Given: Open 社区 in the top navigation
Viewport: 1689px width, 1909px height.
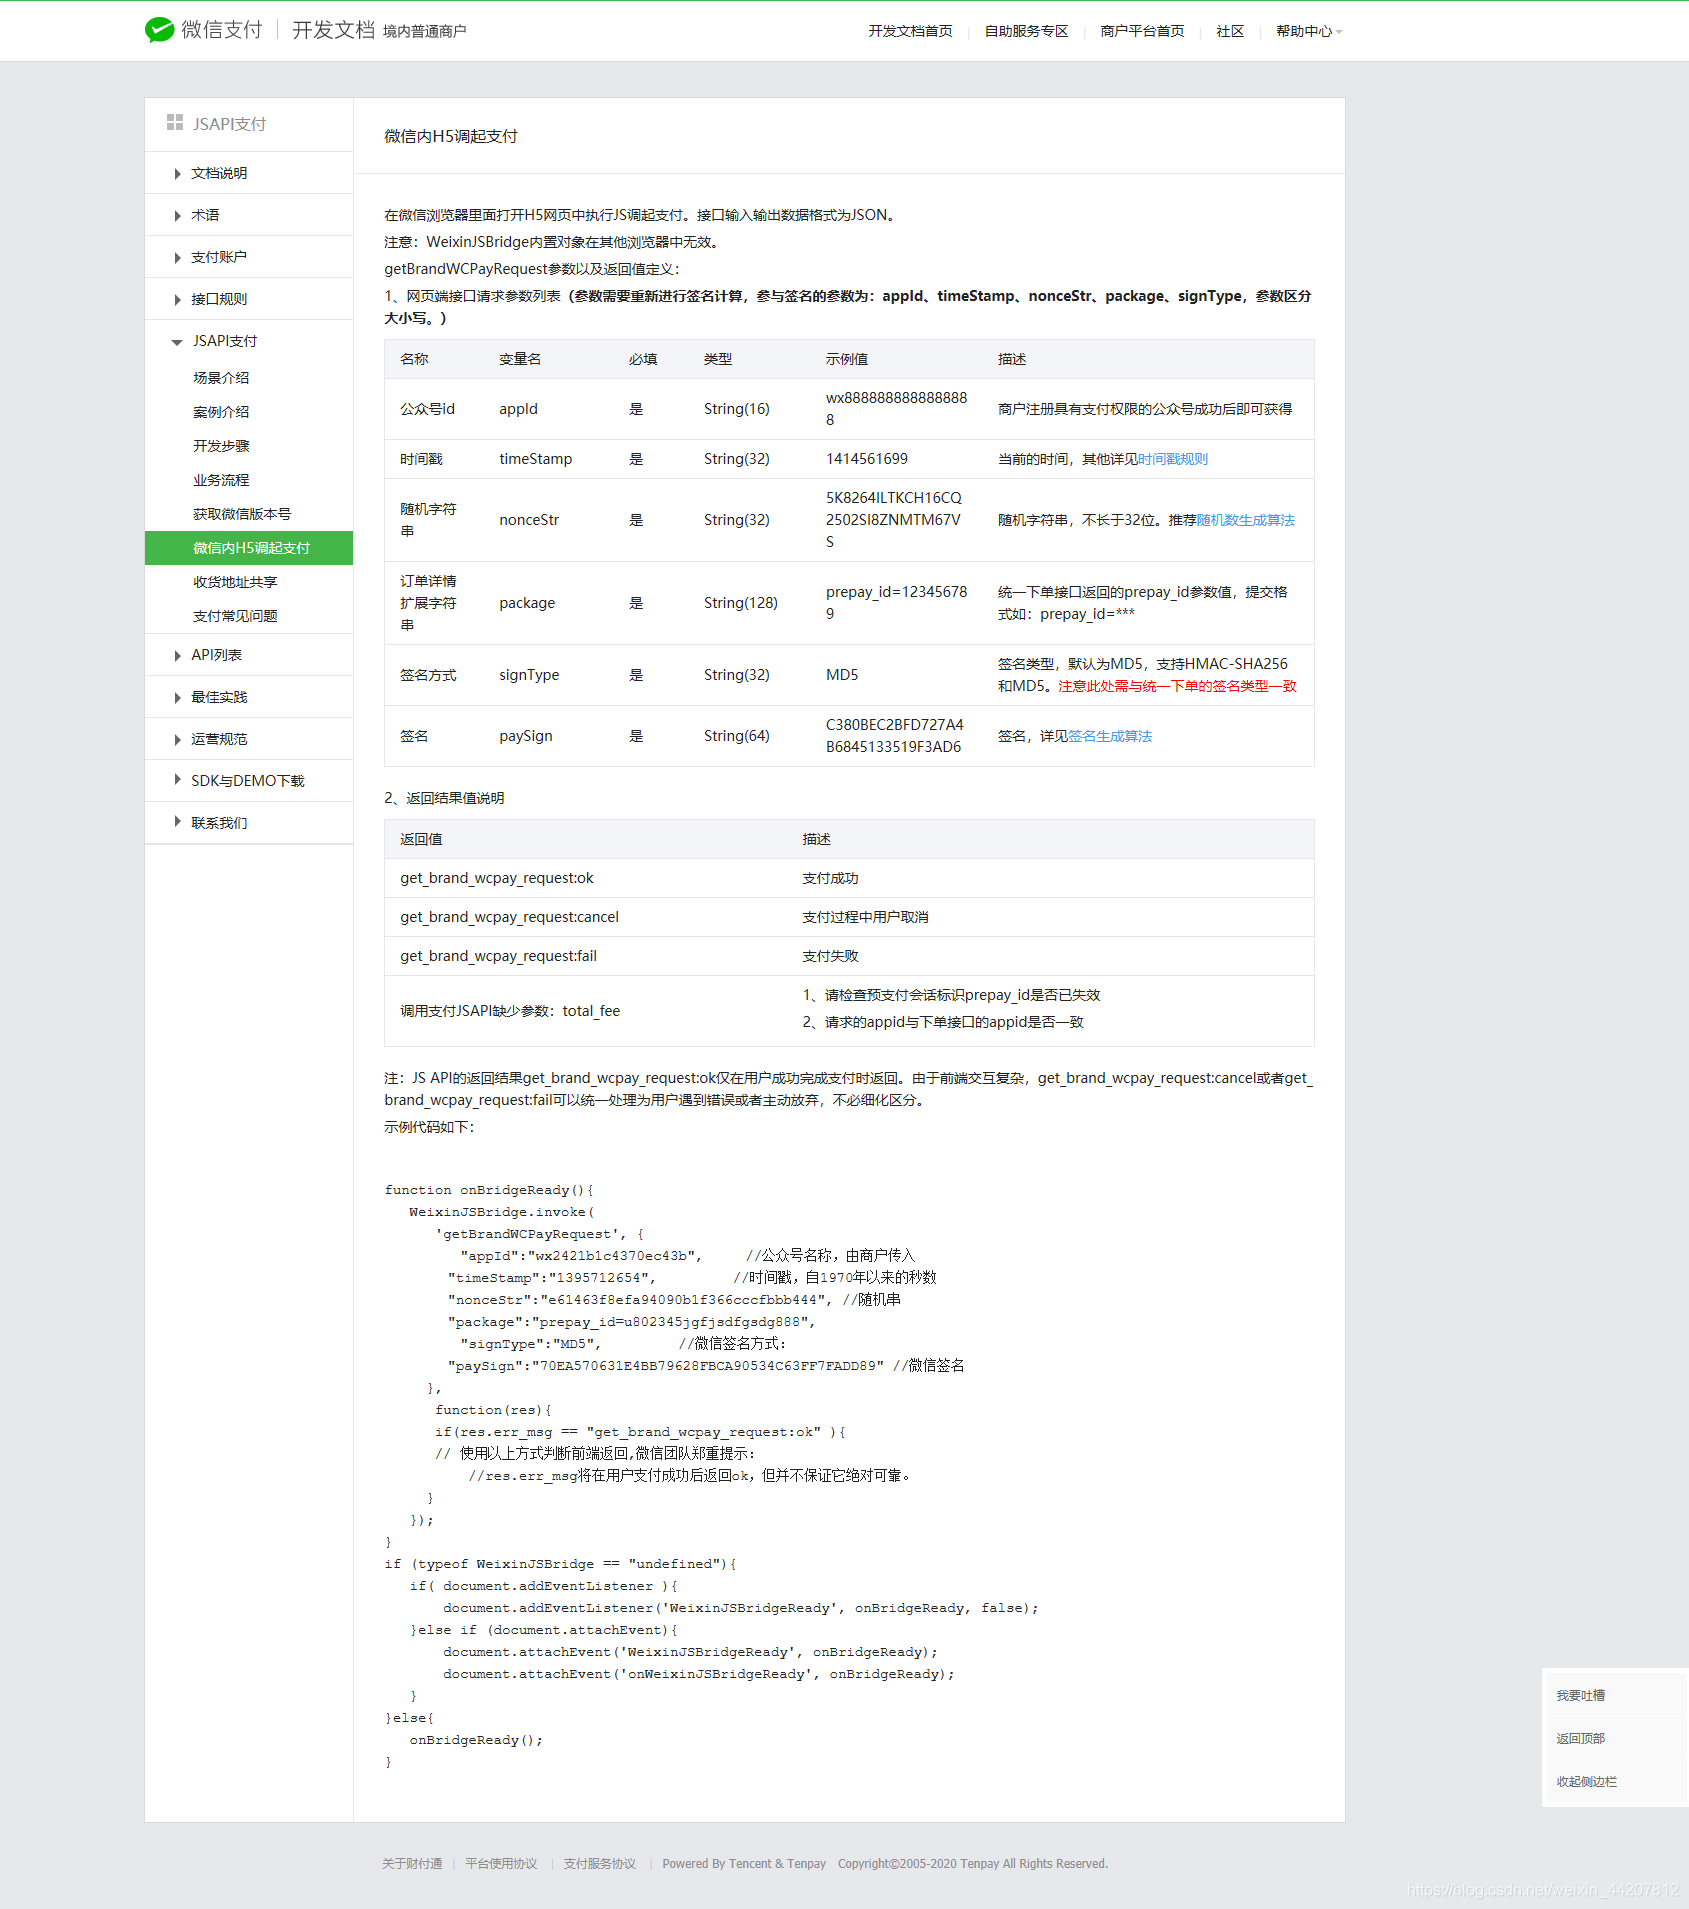Looking at the screenshot, I should (1230, 31).
